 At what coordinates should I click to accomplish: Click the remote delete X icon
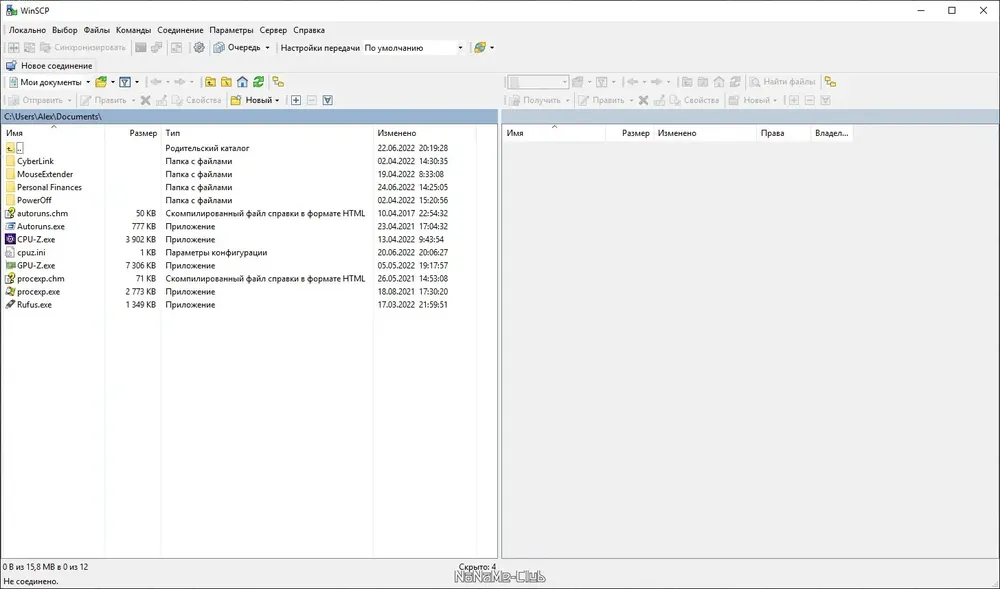643,100
